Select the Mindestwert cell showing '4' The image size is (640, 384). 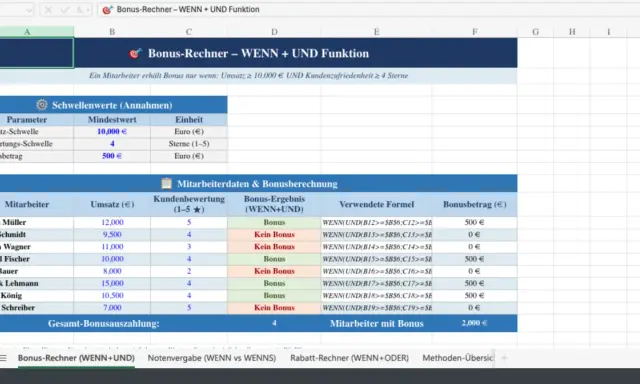[112, 144]
